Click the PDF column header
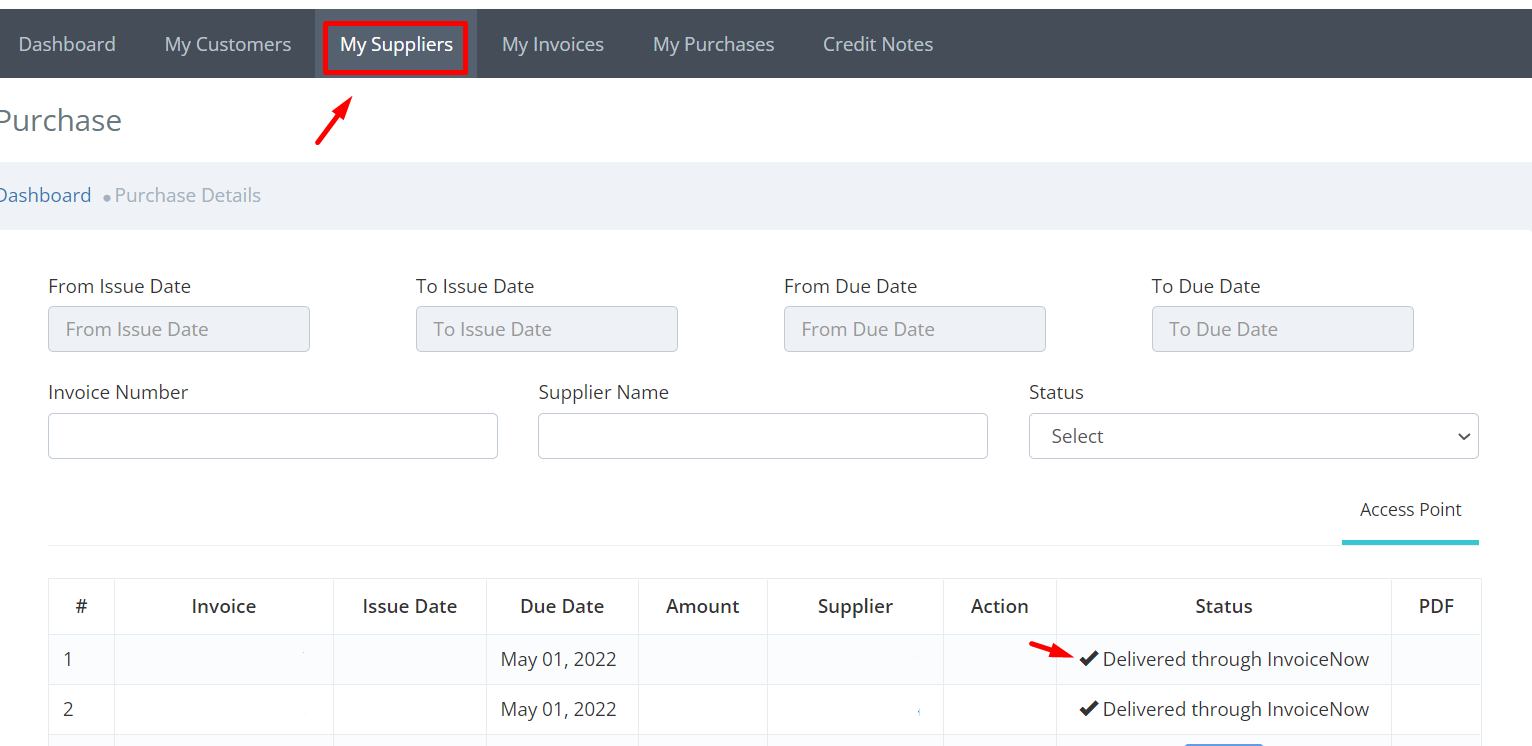The image size is (1532, 746). click(x=1436, y=606)
